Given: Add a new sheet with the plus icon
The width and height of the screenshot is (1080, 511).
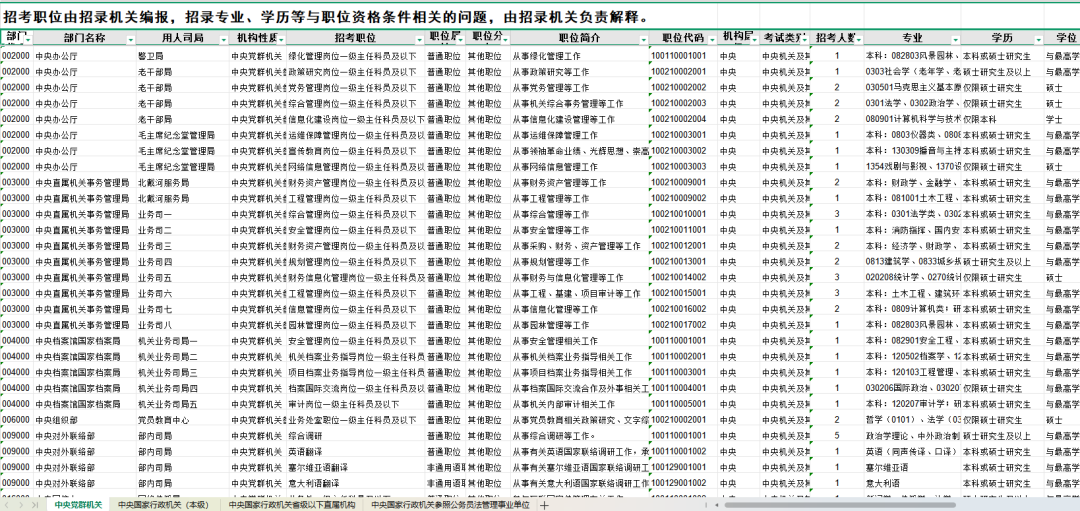Looking at the screenshot, I should point(544,505).
